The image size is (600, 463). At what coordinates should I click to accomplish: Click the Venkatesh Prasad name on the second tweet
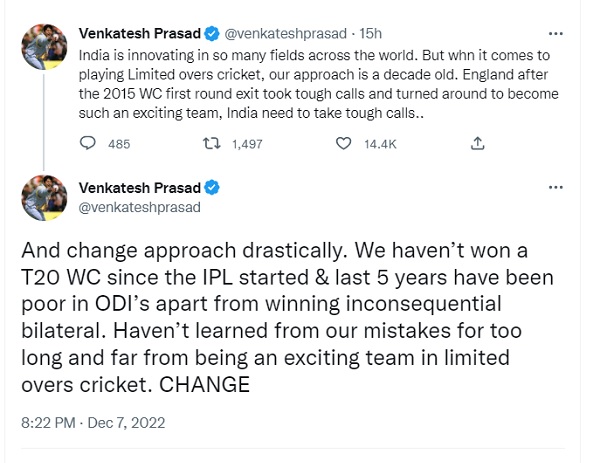tap(138, 187)
